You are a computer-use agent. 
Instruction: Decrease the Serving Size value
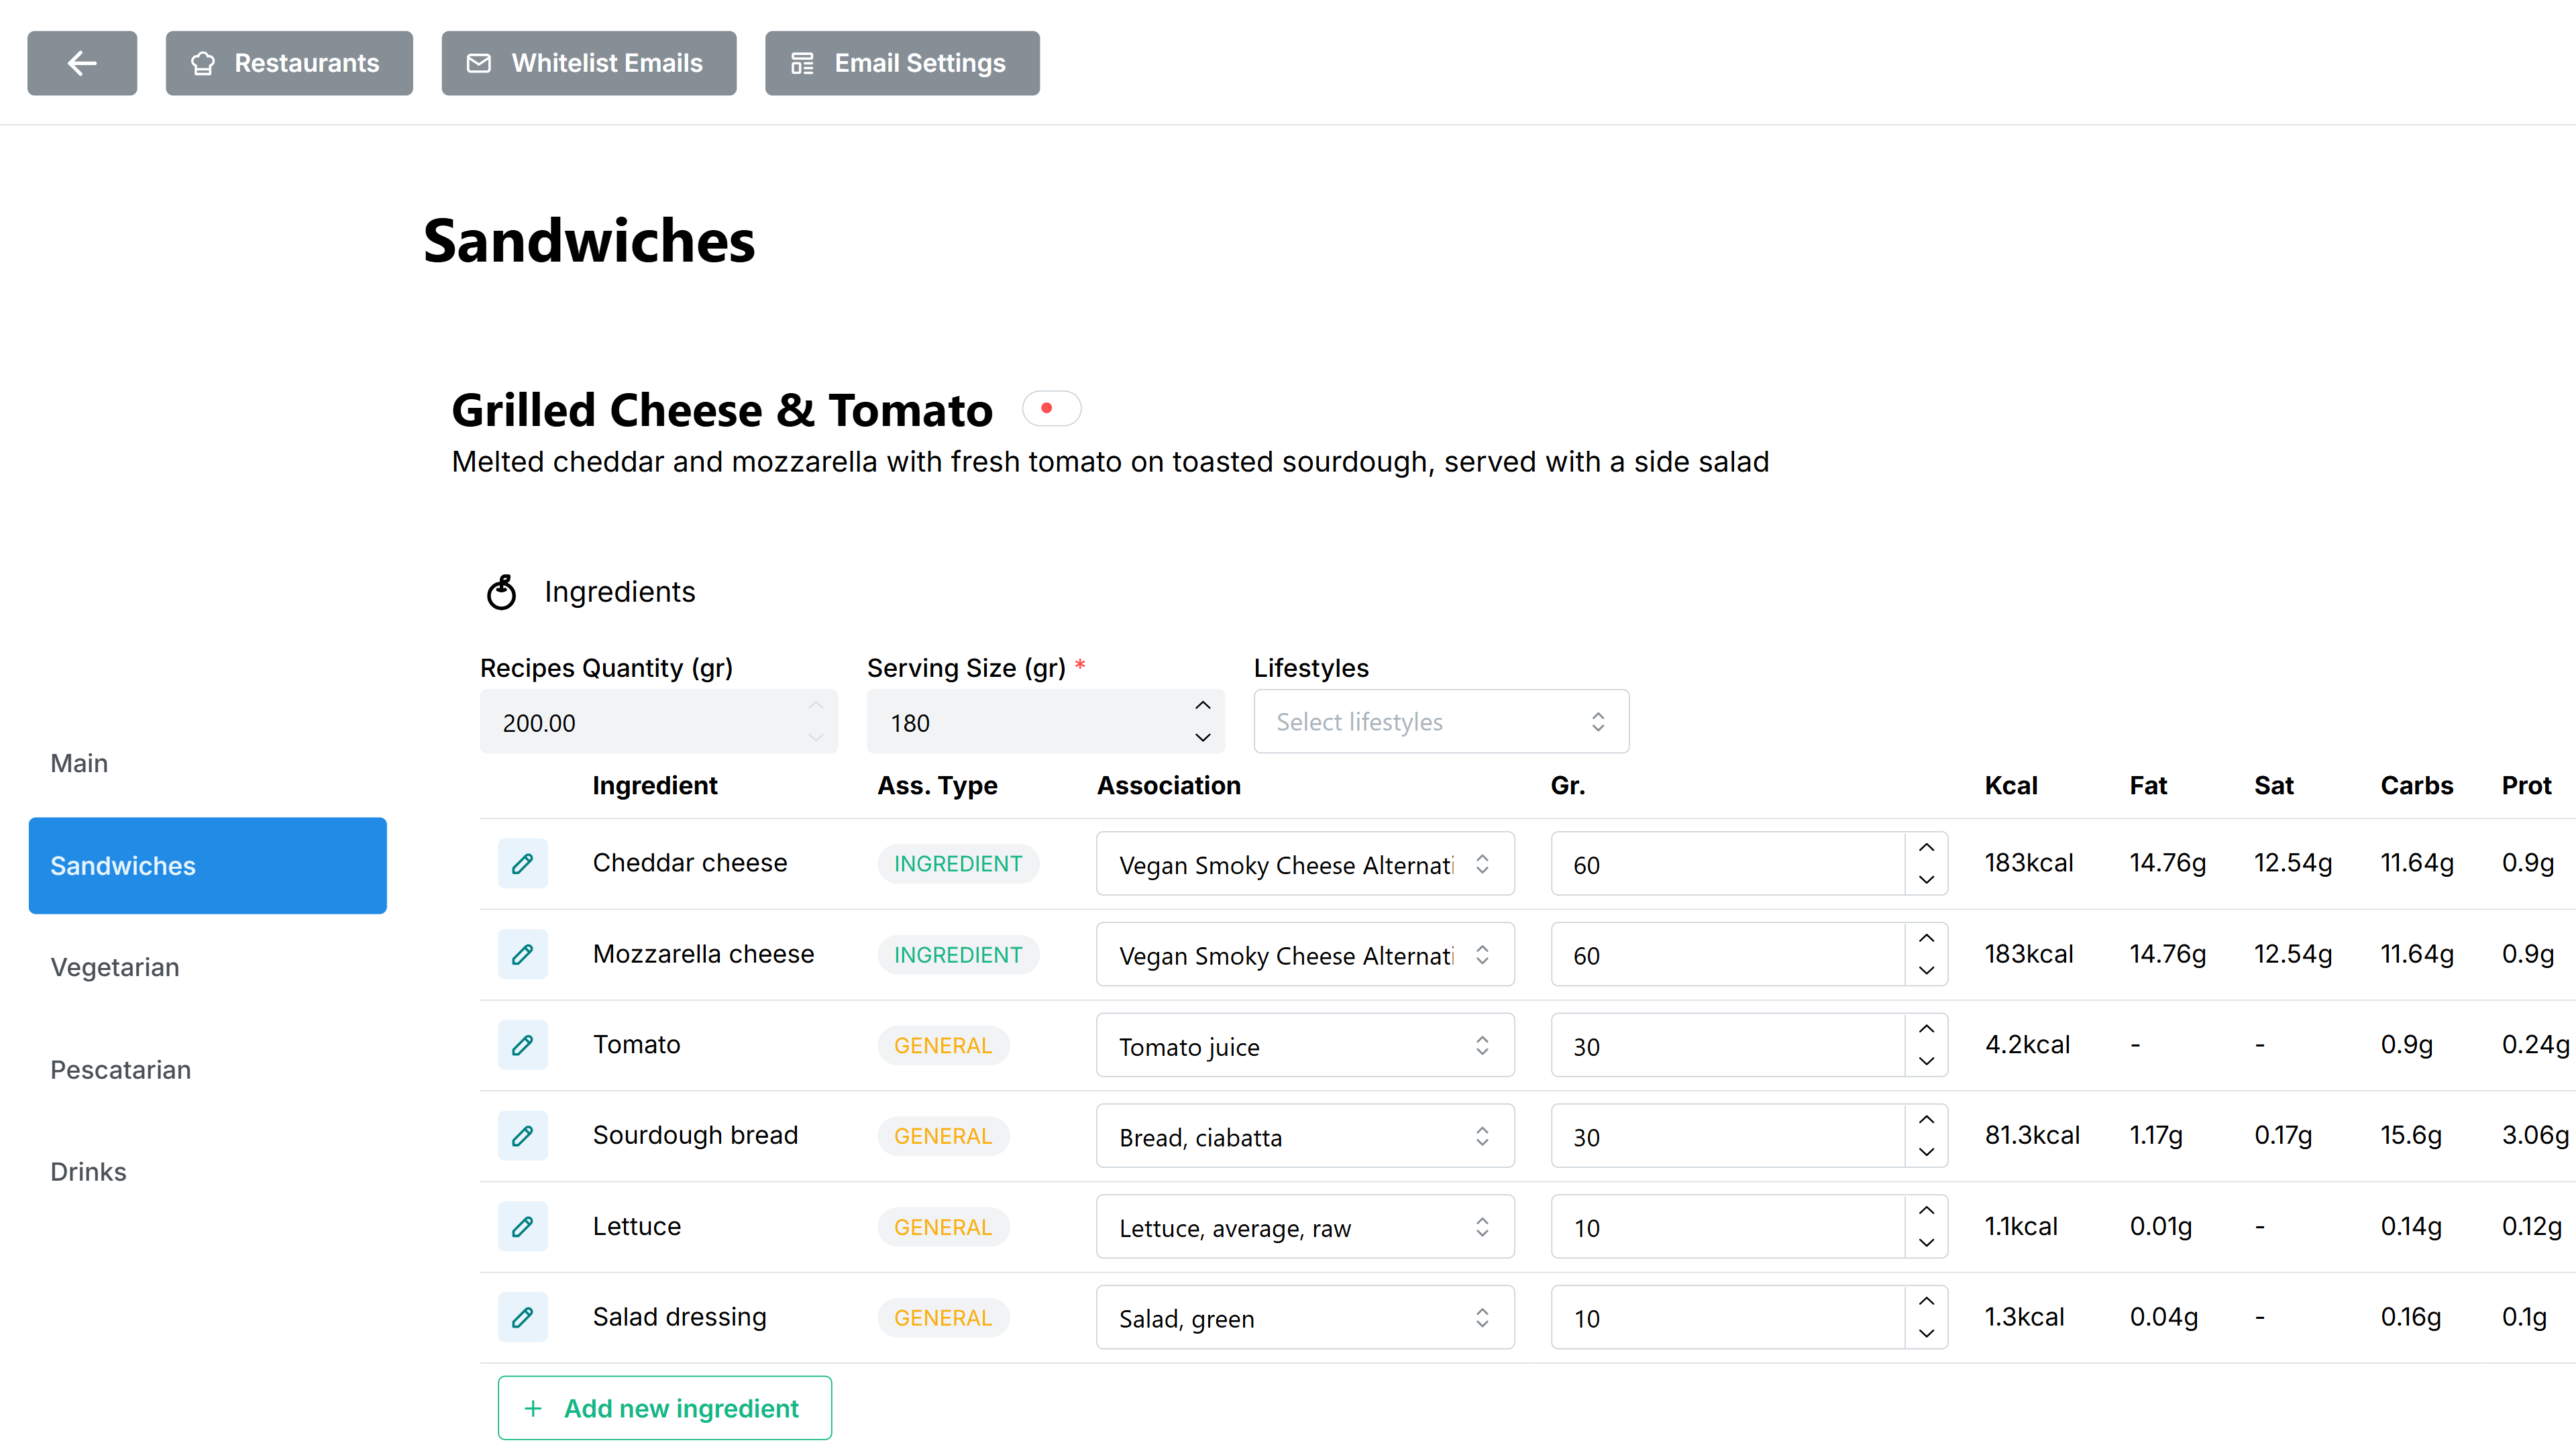point(1203,738)
